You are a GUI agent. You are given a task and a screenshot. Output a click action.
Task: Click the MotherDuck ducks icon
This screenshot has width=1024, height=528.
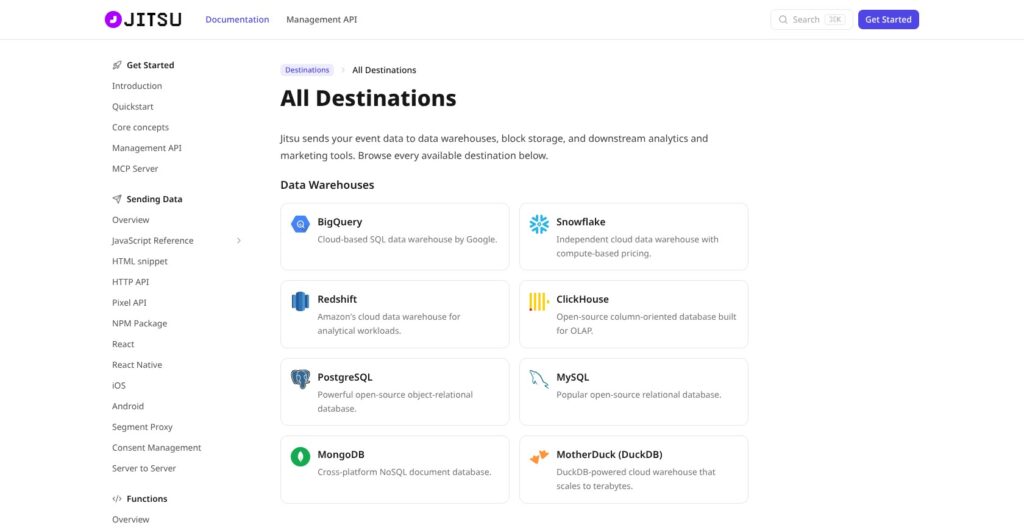[x=539, y=456]
